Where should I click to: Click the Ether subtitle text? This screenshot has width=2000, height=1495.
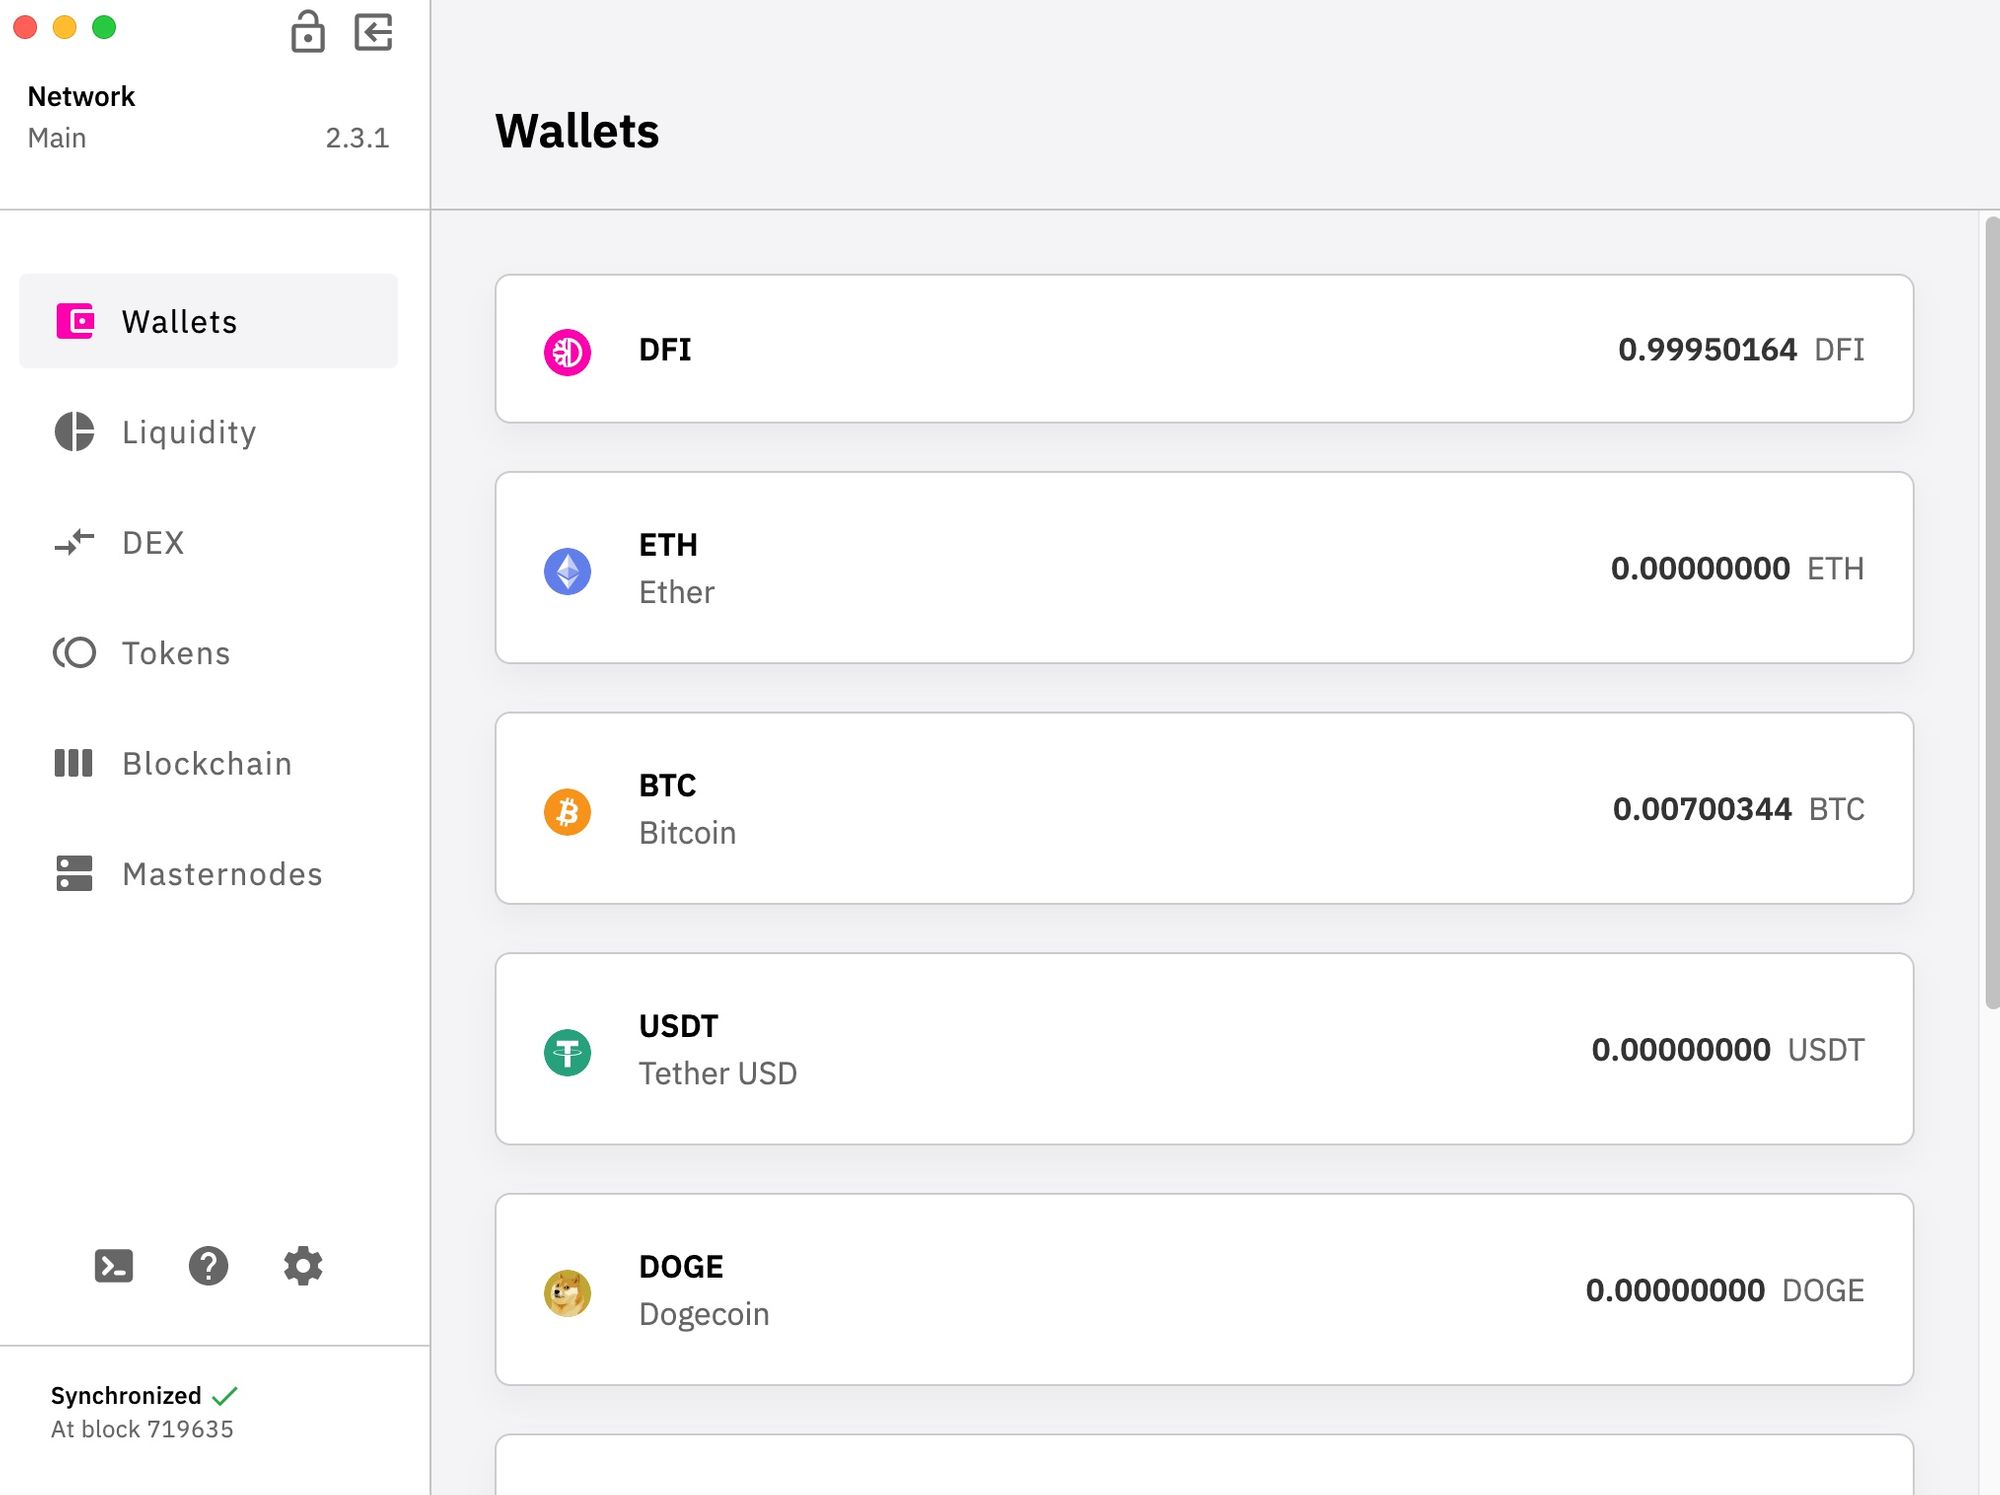point(677,592)
